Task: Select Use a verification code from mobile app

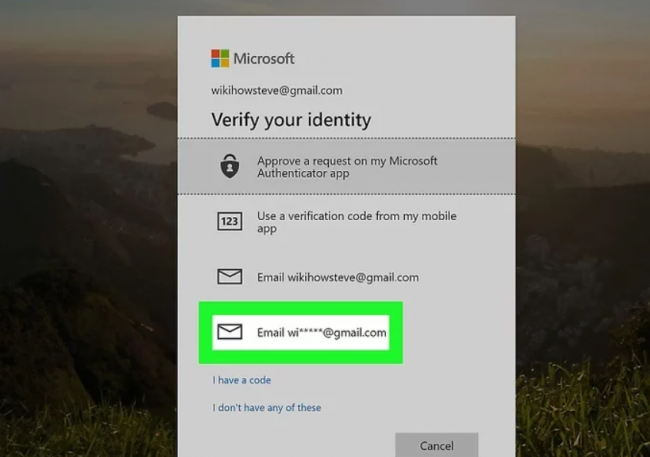Action: [x=347, y=222]
